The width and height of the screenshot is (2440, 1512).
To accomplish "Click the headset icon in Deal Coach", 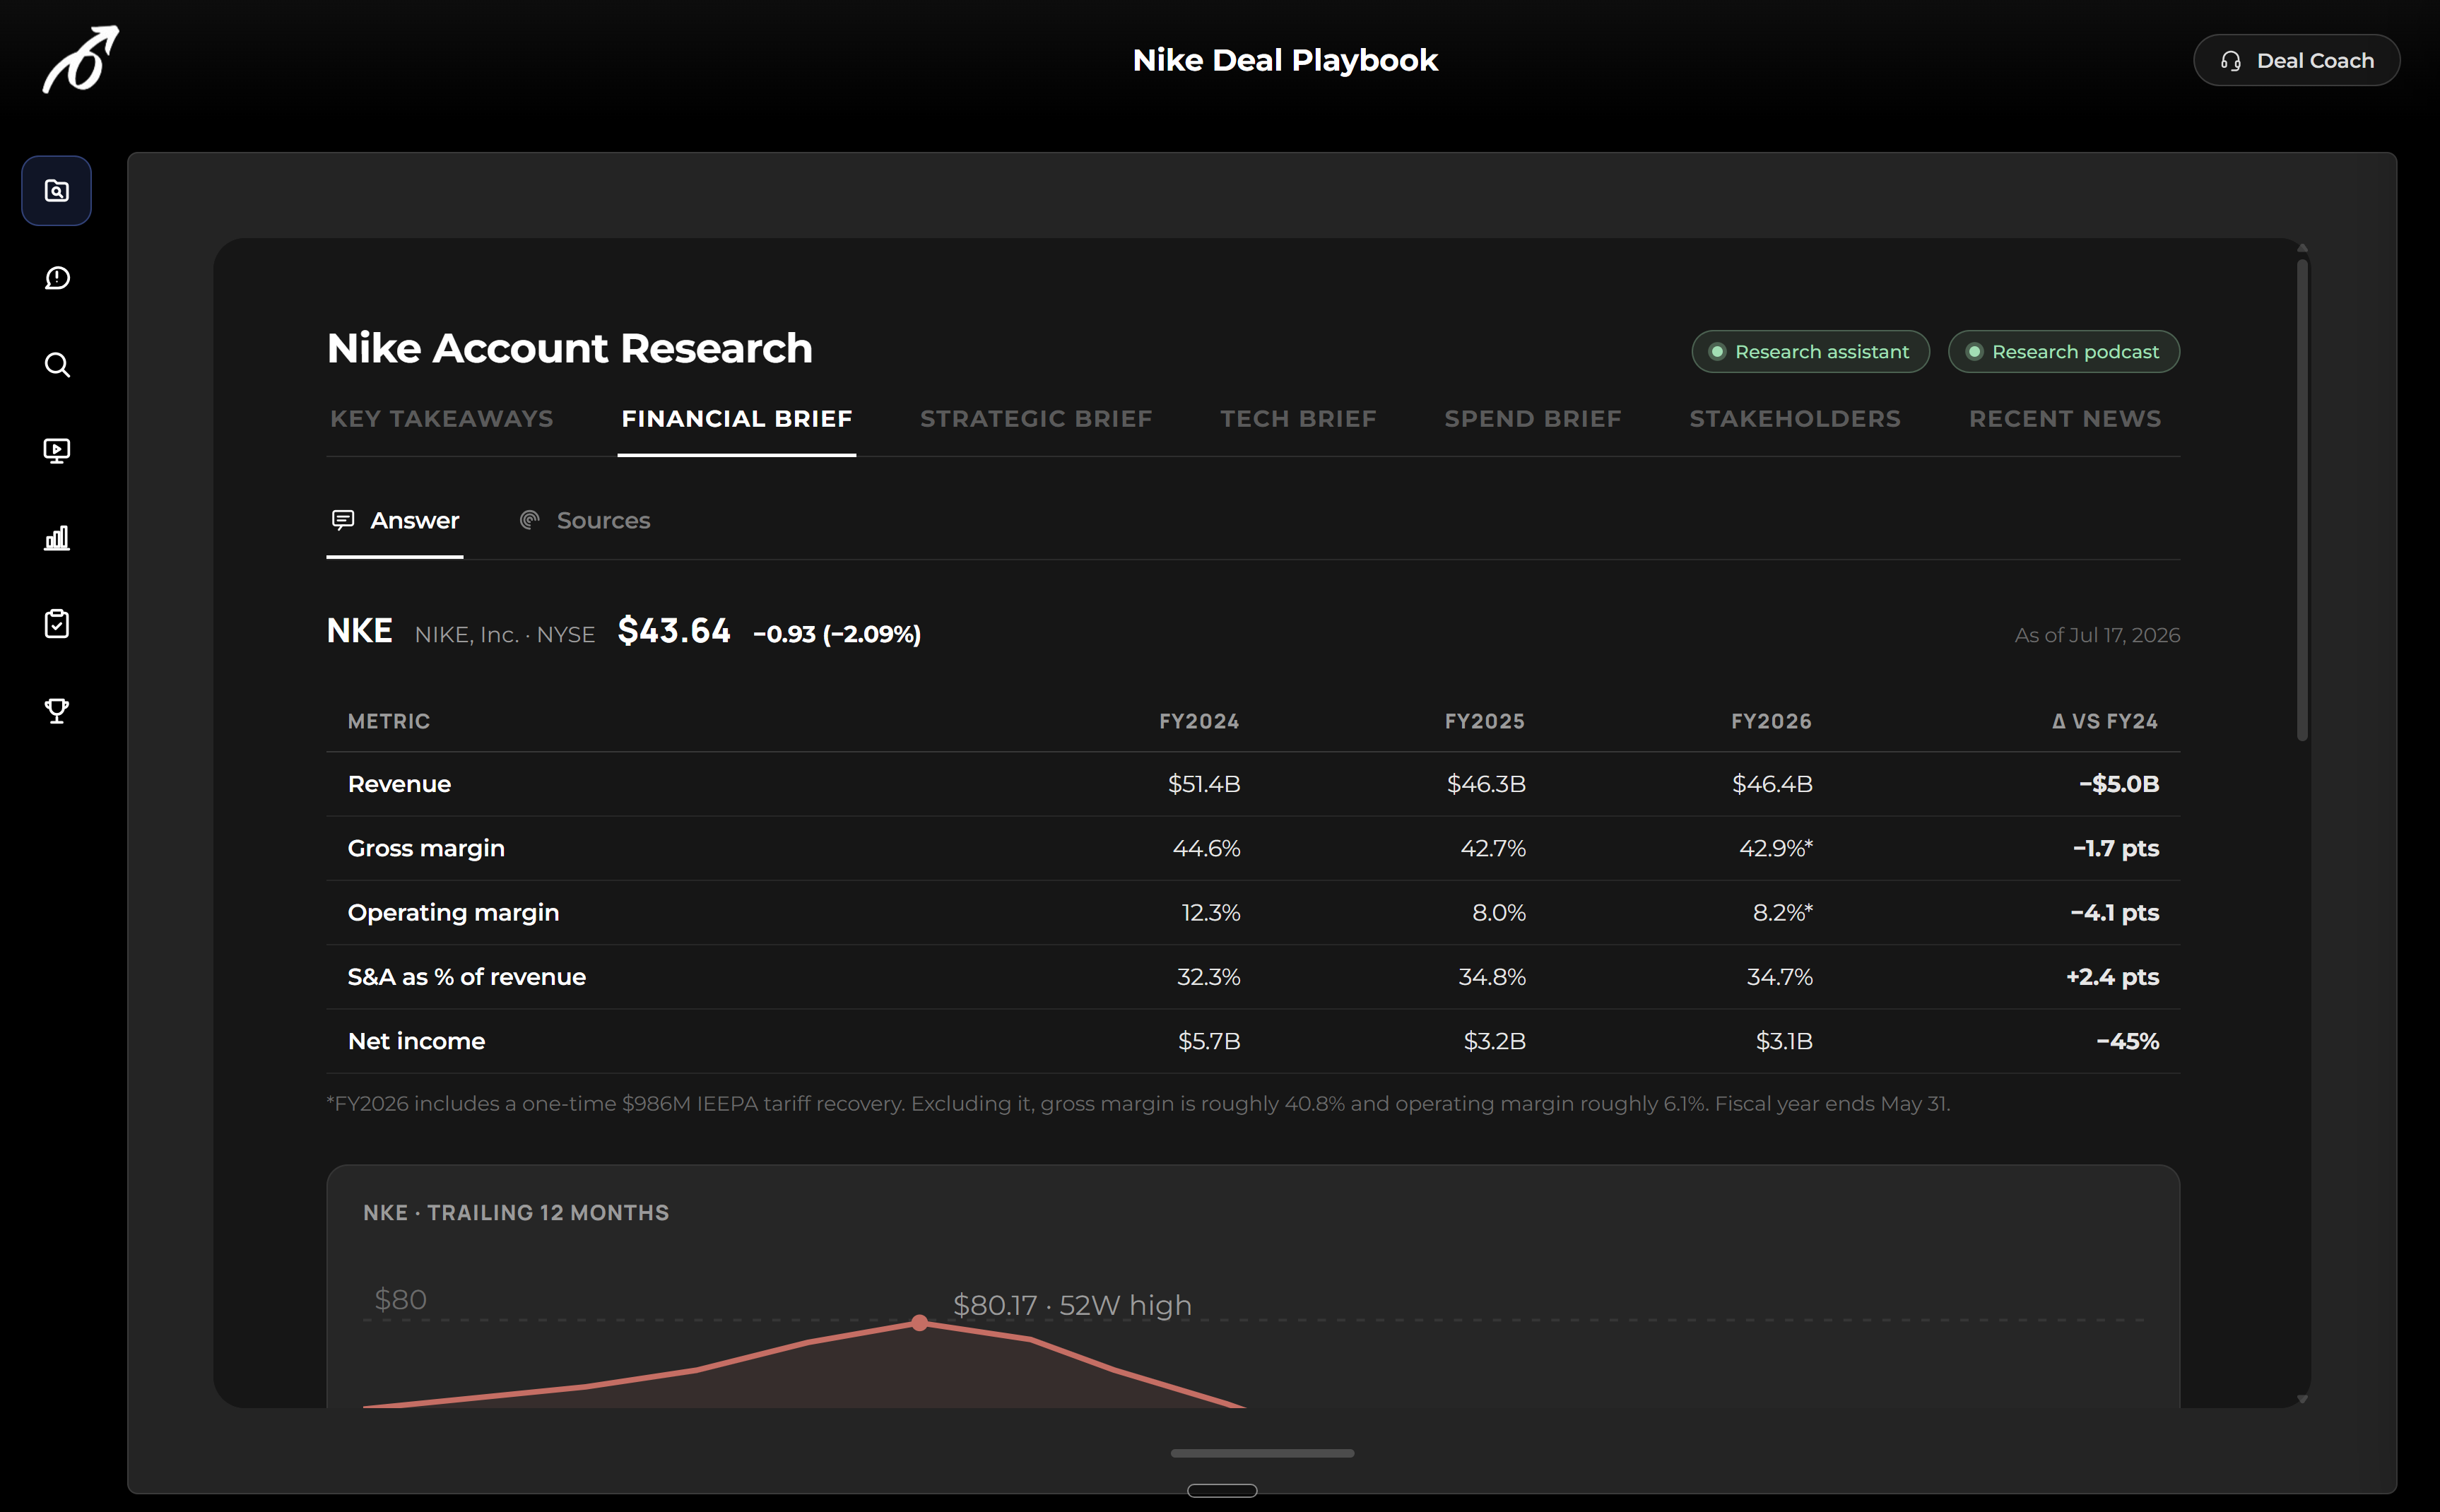I will pos(2231,61).
